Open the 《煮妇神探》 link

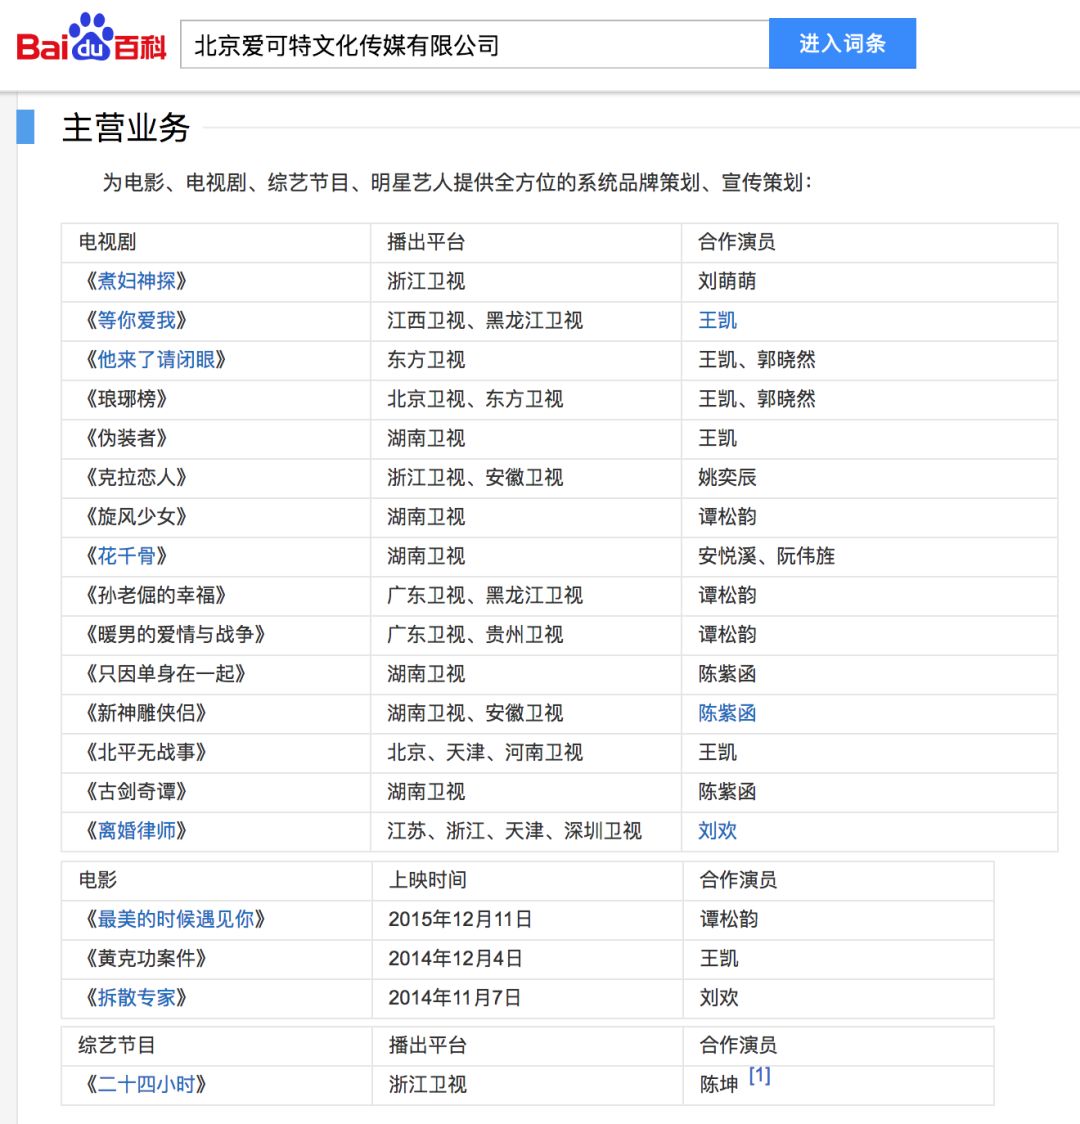[136, 281]
